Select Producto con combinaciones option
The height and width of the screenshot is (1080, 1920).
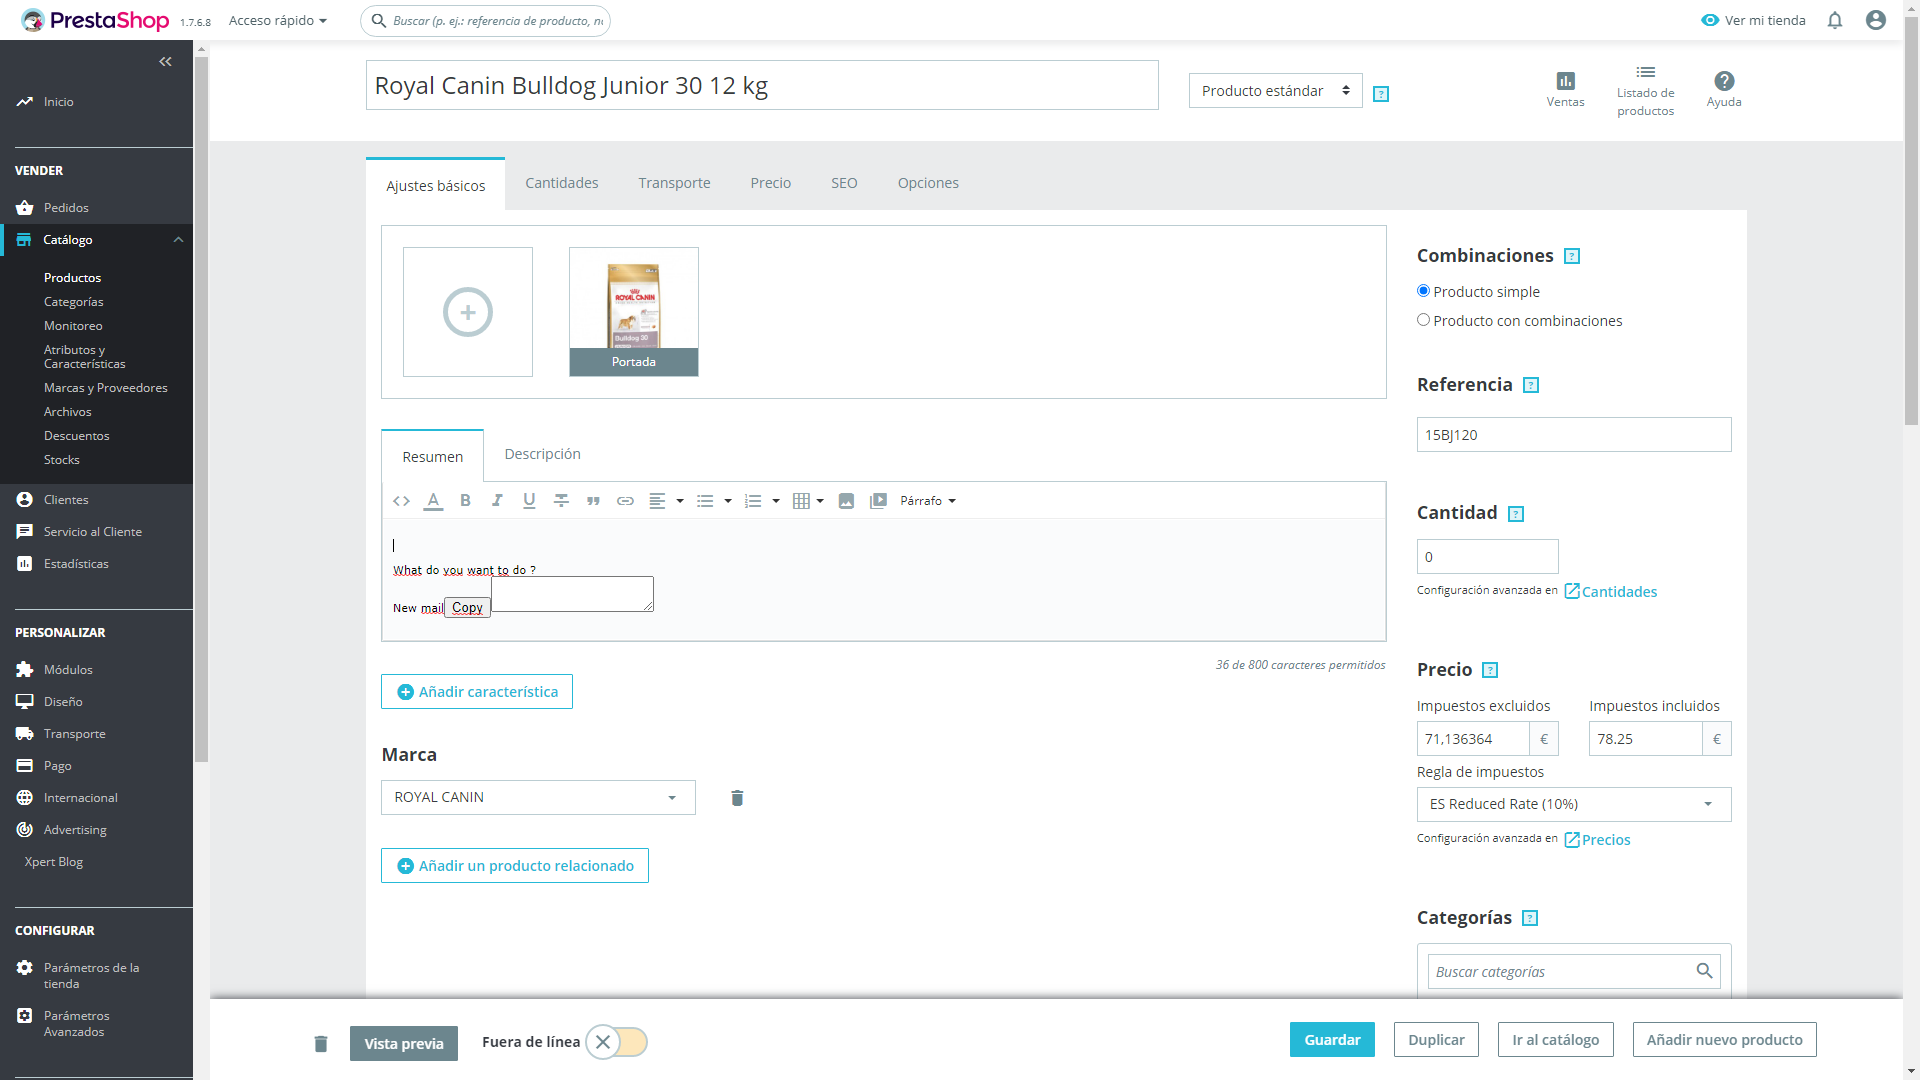pos(1423,320)
